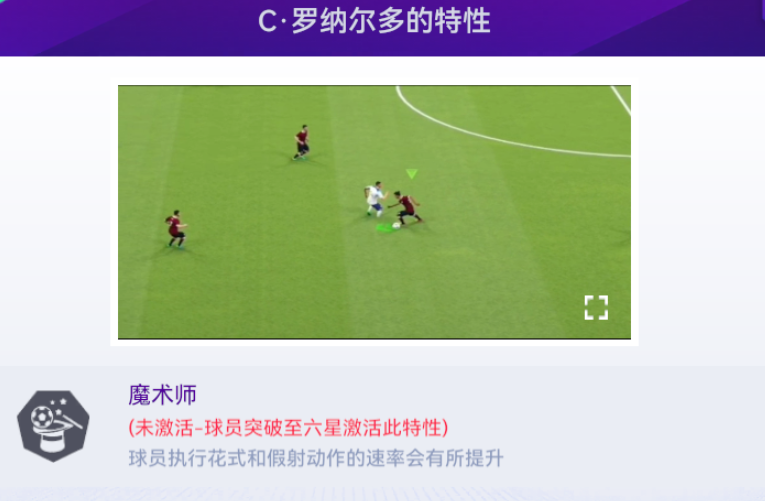This screenshot has height=501, width=765.
Task: Click the soccer ball in the video
Action: click(397, 225)
